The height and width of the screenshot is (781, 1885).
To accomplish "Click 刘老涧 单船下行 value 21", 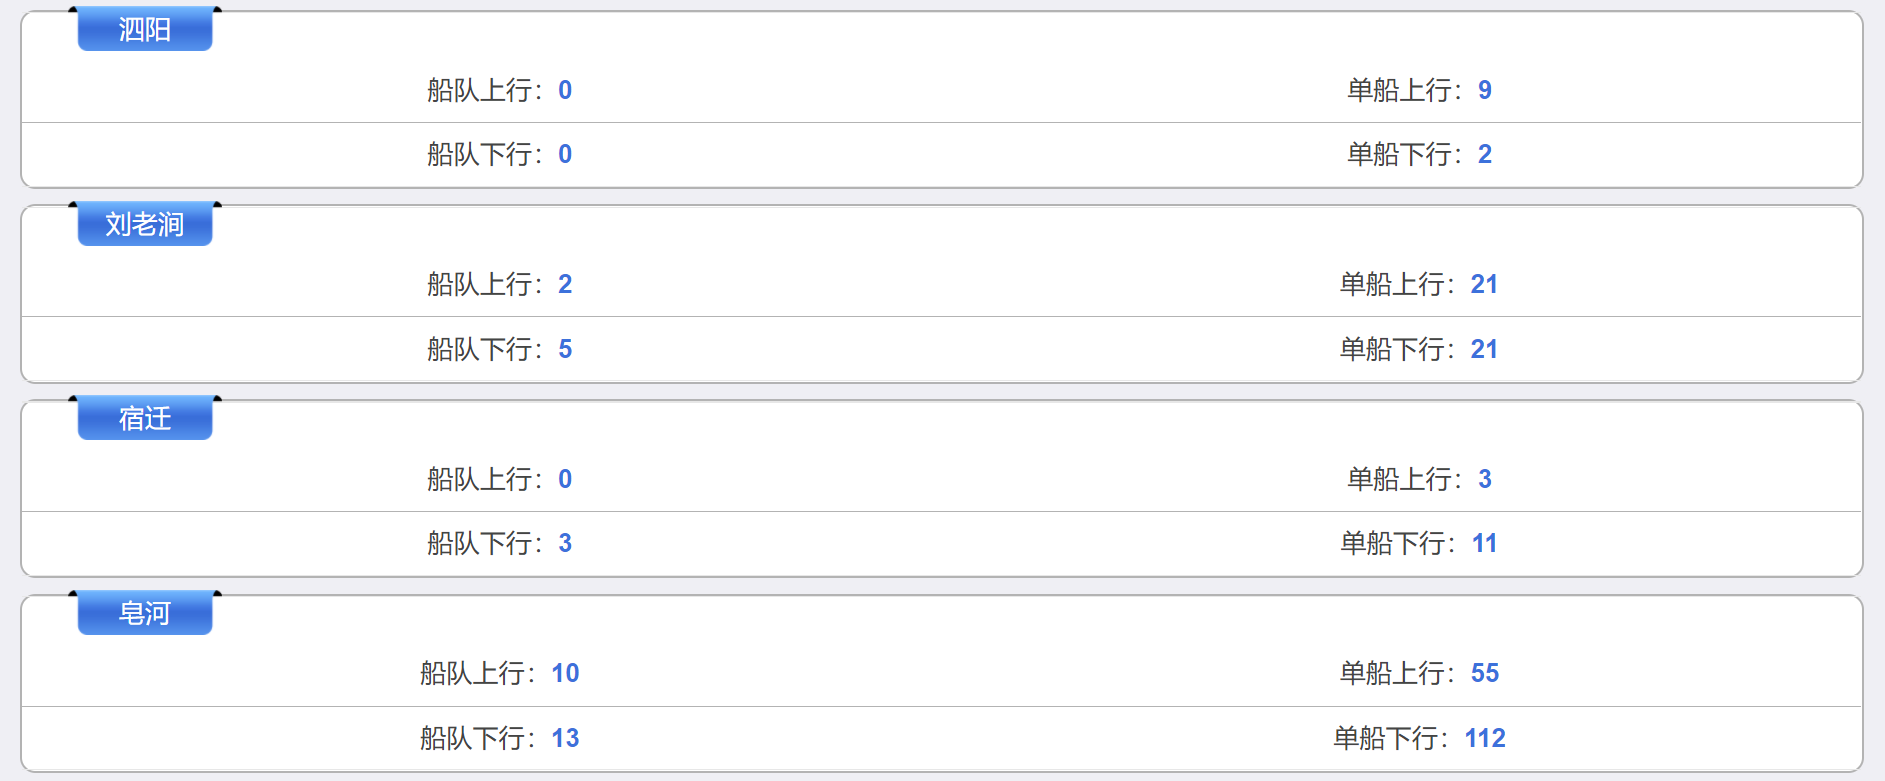I will [1484, 349].
